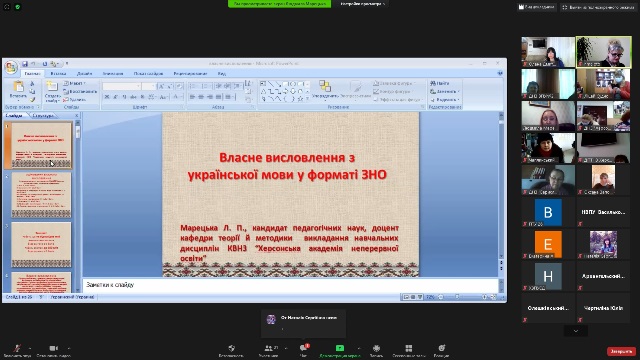This screenshot has height=360, width=640.
Task: Click the Paste clipboard icon
Action: (18, 87)
